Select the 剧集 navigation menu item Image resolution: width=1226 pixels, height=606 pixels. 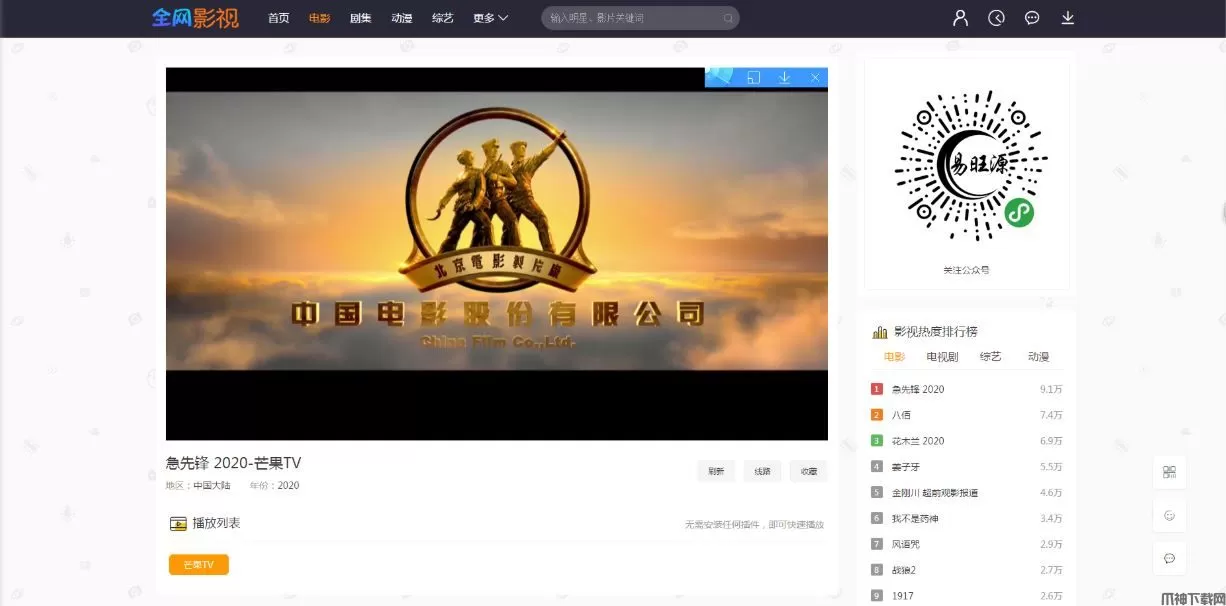(360, 17)
